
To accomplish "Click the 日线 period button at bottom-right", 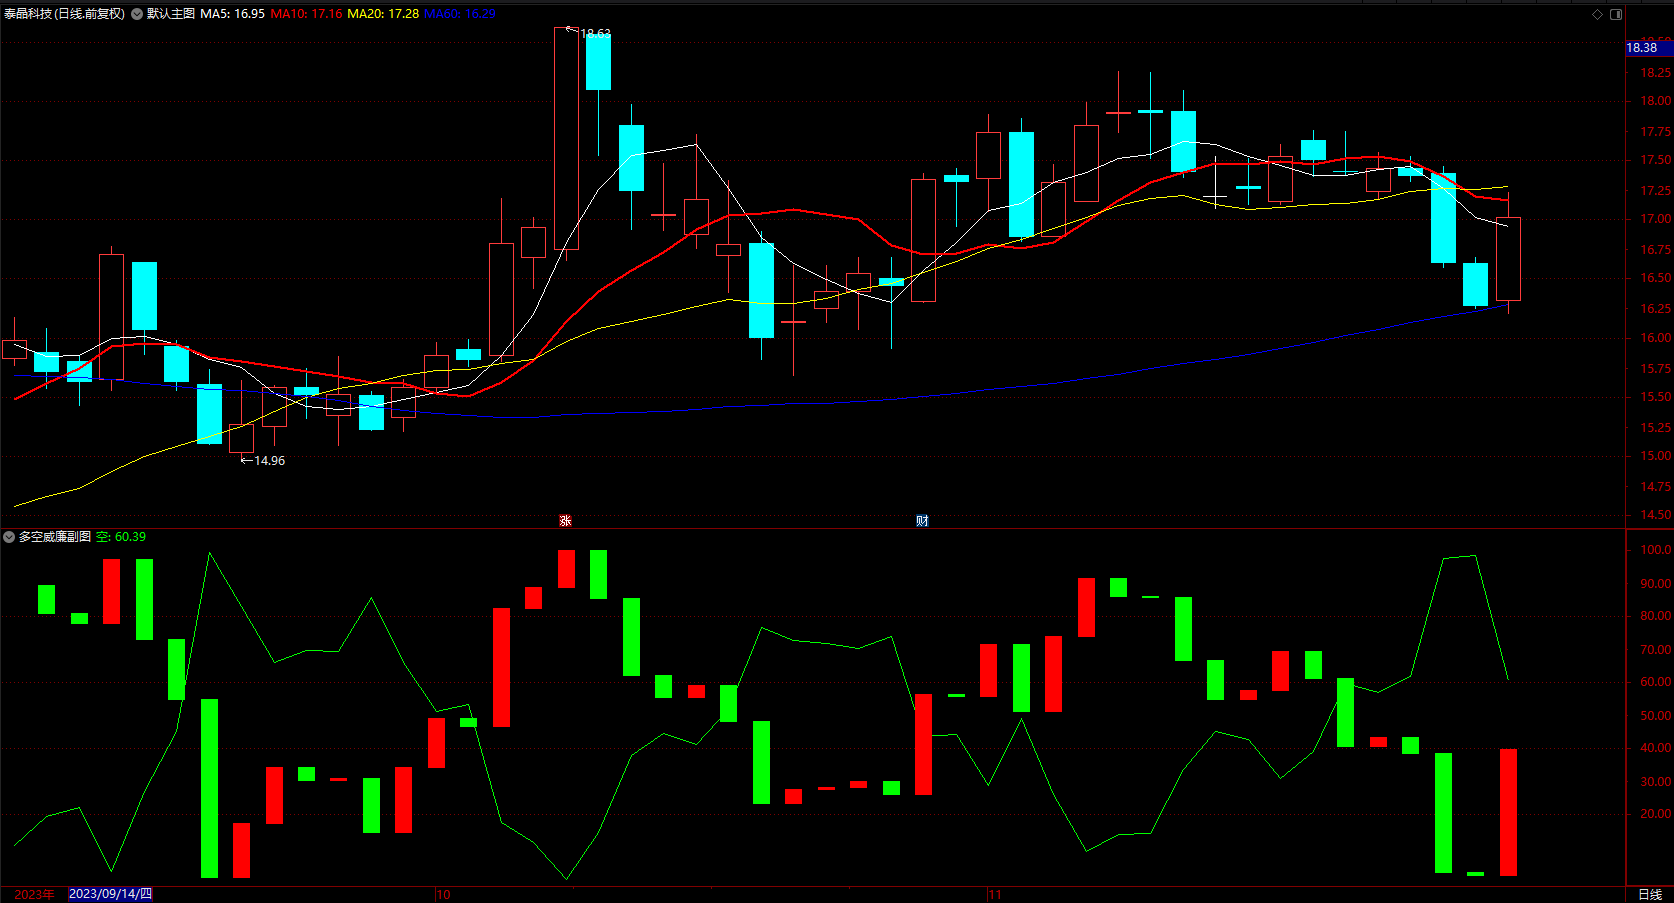I will point(1650,894).
